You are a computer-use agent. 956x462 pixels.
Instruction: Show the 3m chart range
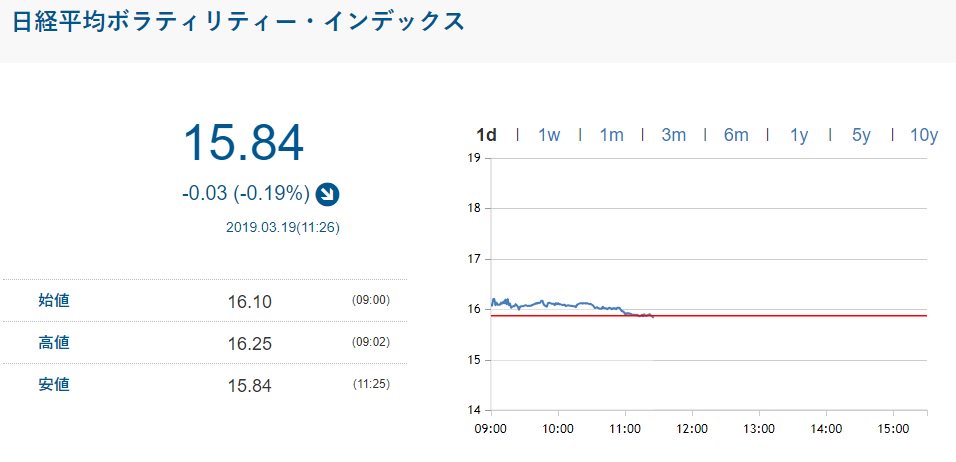point(673,135)
